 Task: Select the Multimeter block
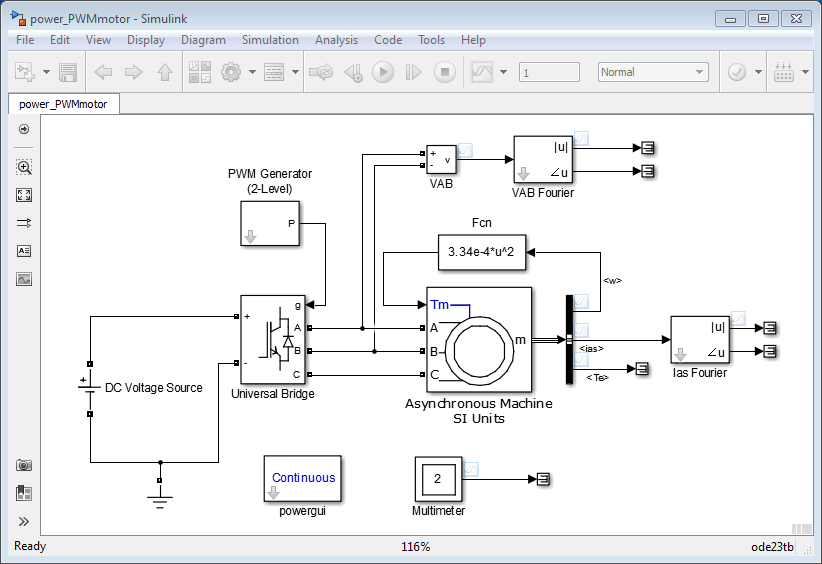(438, 479)
